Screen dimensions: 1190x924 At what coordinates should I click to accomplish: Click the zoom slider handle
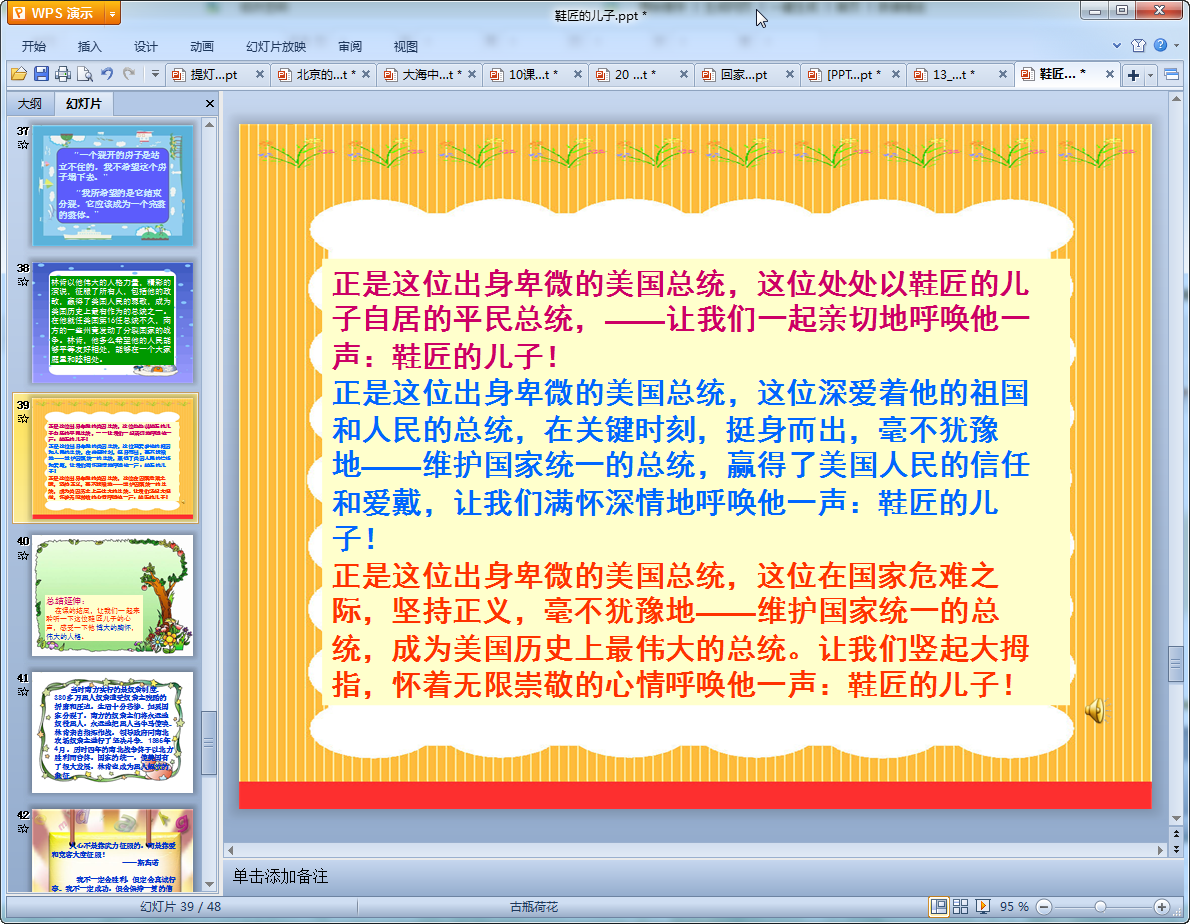(1100, 907)
